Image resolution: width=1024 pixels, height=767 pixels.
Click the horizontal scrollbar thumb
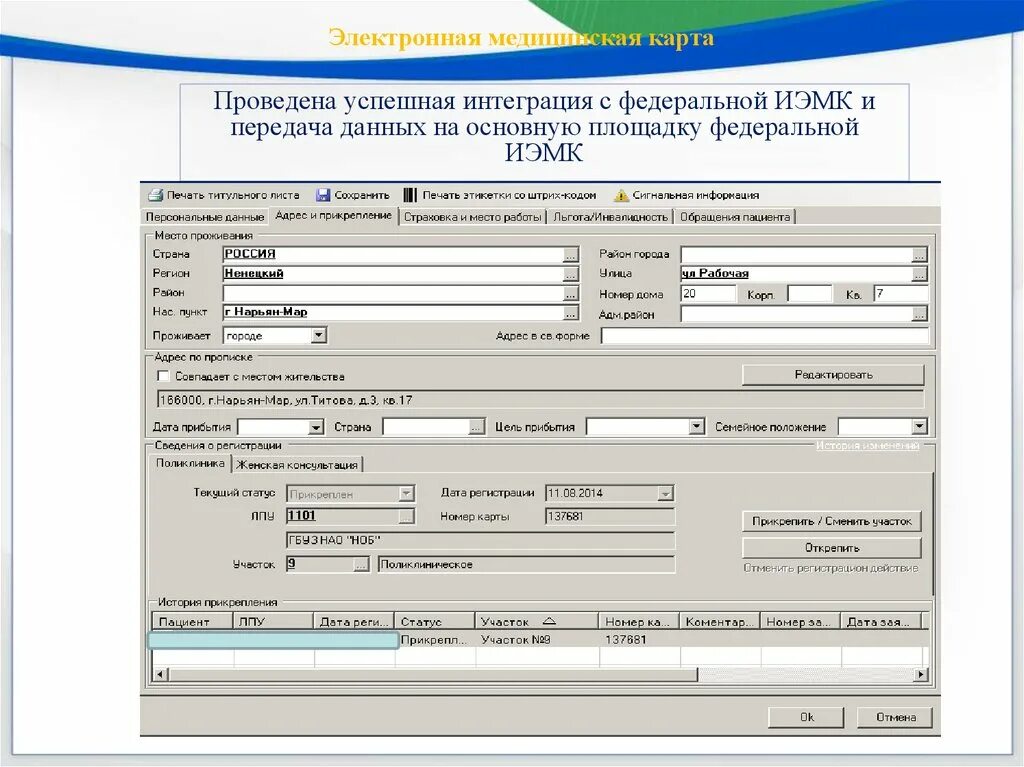[434, 674]
